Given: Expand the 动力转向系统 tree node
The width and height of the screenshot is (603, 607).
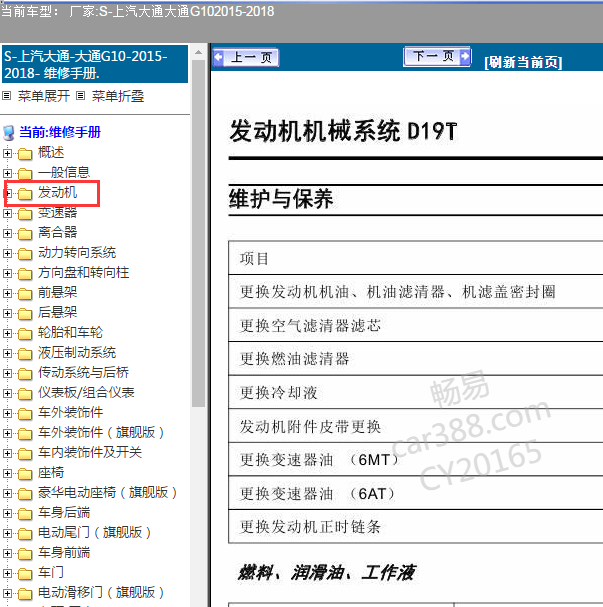Looking at the screenshot, I should point(7,254).
